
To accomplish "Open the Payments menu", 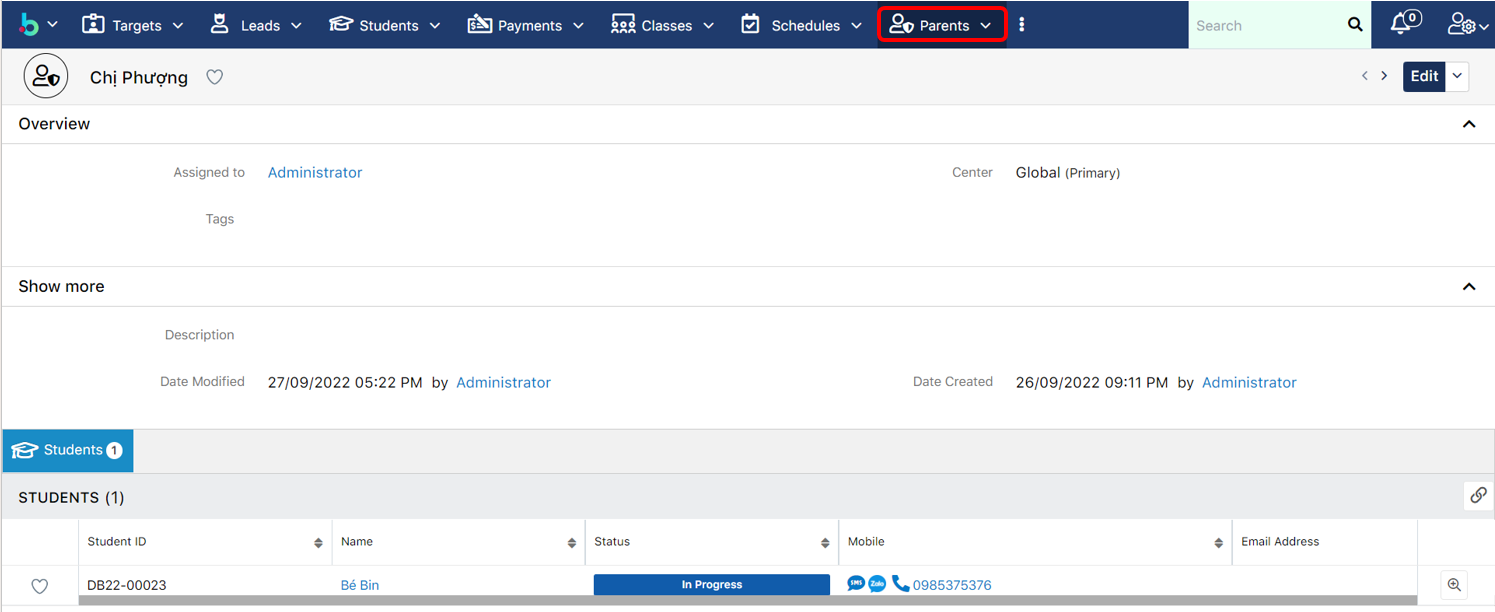I will pyautogui.click(x=528, y=25).
